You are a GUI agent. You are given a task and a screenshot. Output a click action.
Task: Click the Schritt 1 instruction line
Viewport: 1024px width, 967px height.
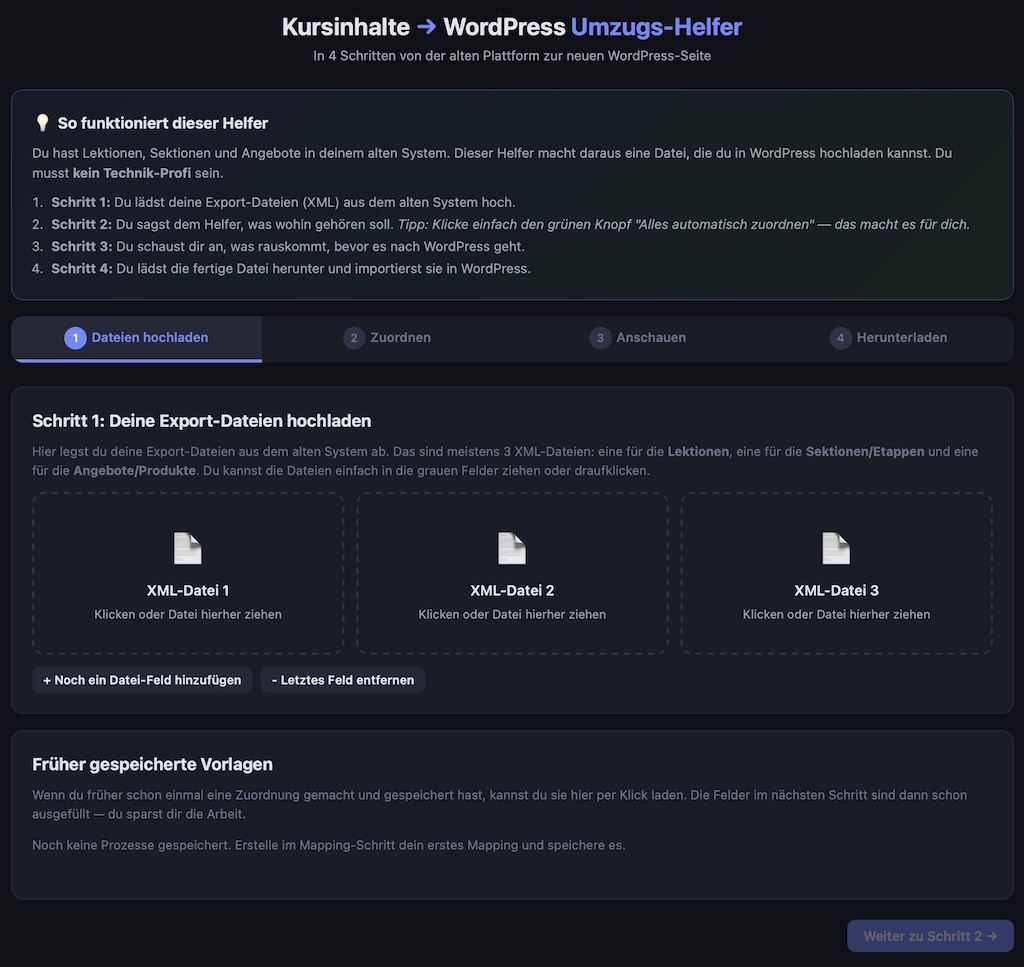[283, 202]
